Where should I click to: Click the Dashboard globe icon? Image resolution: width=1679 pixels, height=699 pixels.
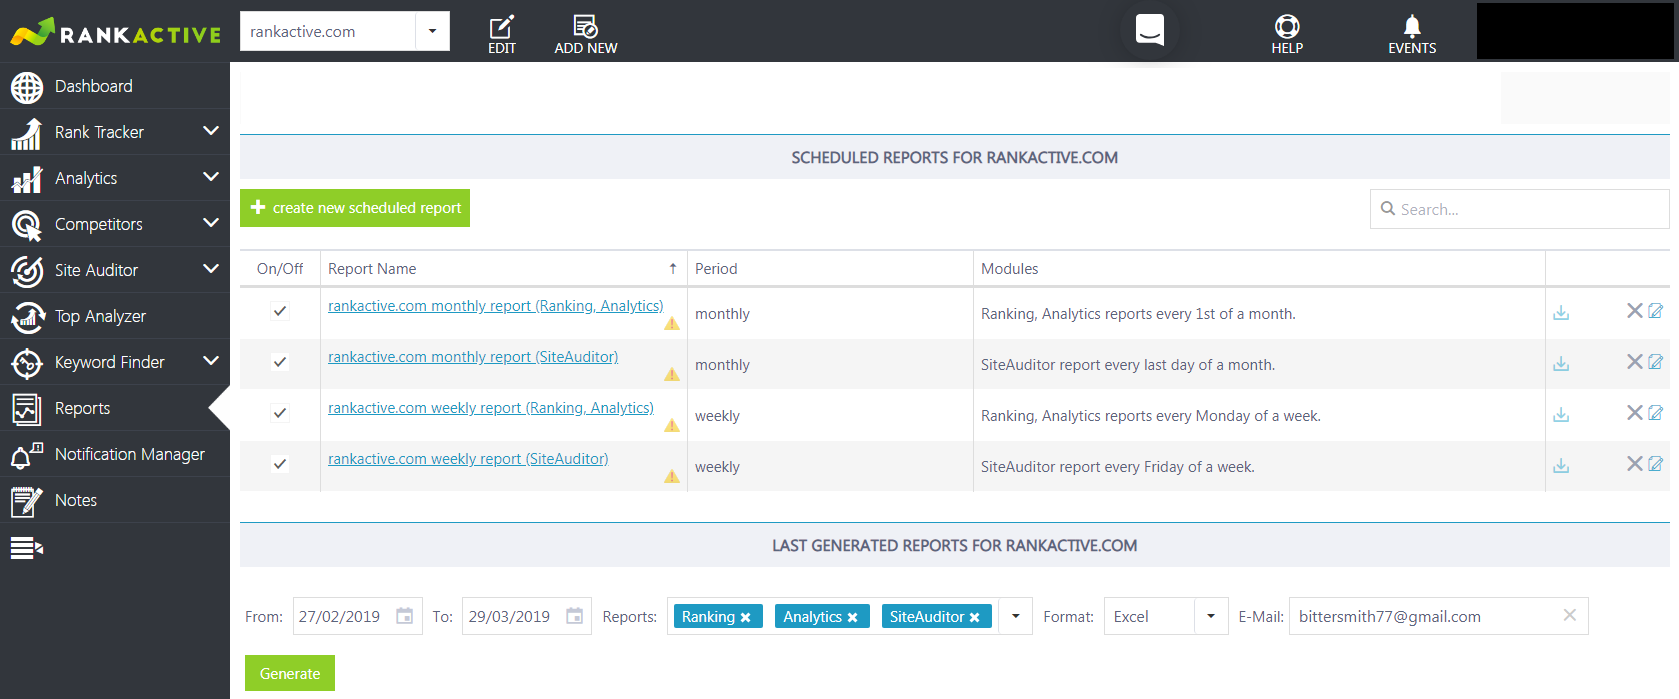pos(27,87)
